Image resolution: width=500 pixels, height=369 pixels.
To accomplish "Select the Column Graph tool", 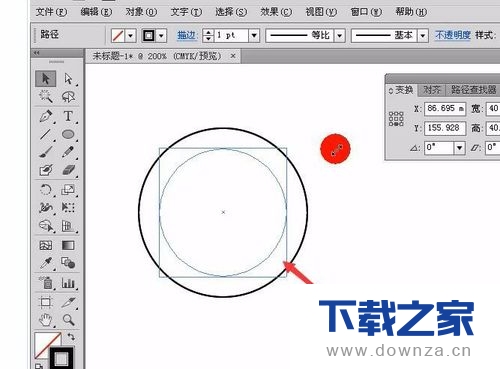I will click(x=68, y=283).
